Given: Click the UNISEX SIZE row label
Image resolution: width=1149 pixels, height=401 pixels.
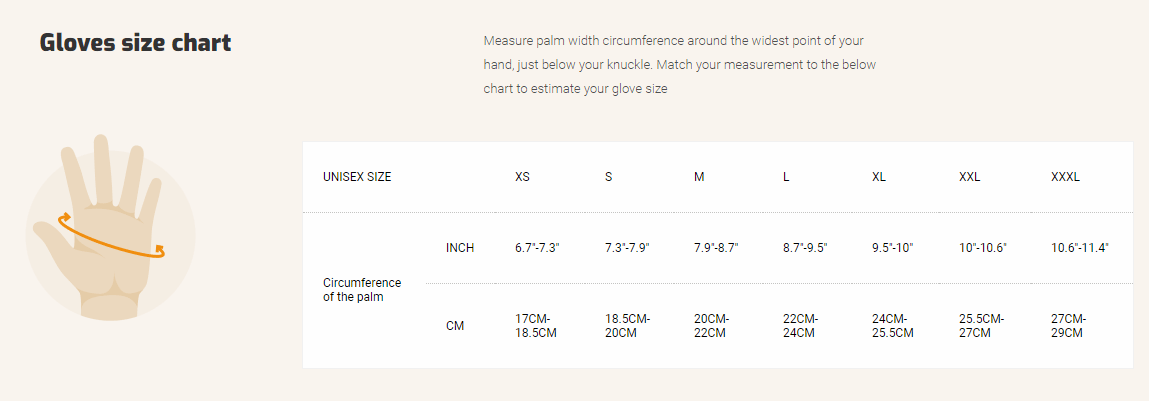Looking at the screenshot, I should click(x=357, y=177).
